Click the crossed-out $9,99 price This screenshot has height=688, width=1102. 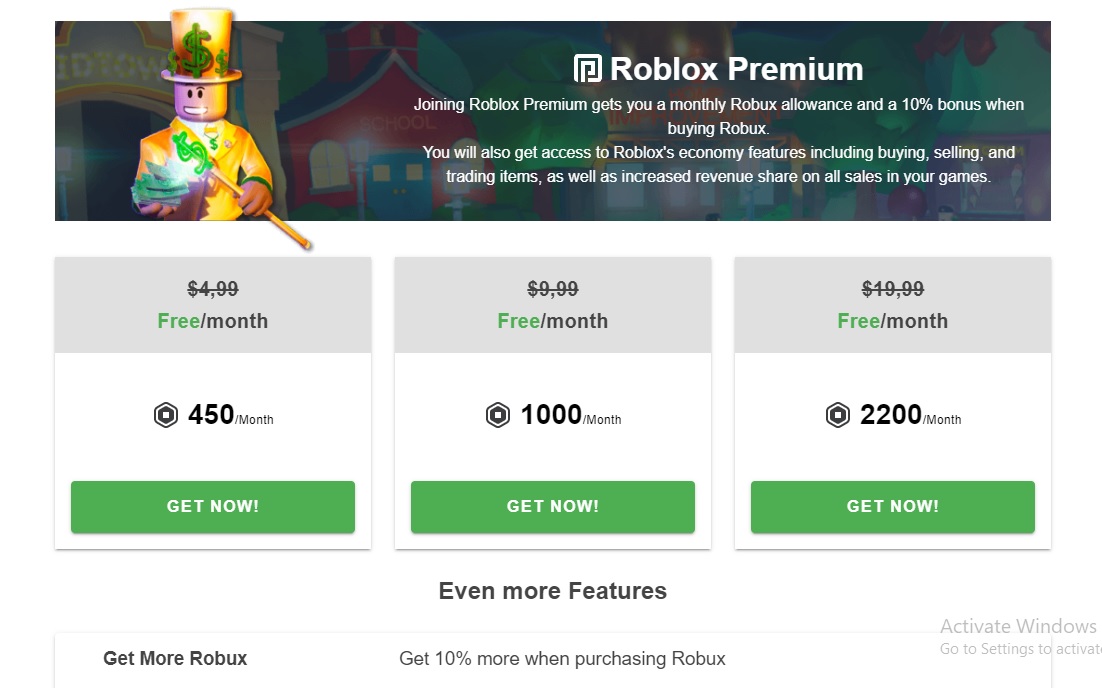click(x=553, y=289)
